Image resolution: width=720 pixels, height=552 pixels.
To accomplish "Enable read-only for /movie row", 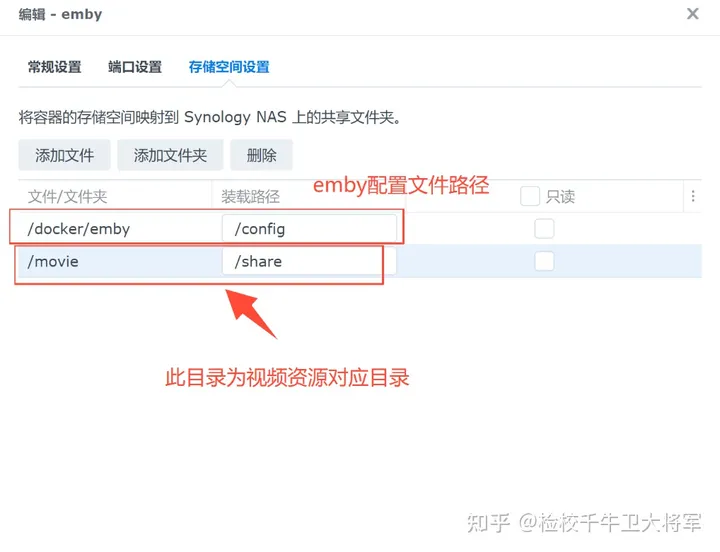I will tap(544, 261).
